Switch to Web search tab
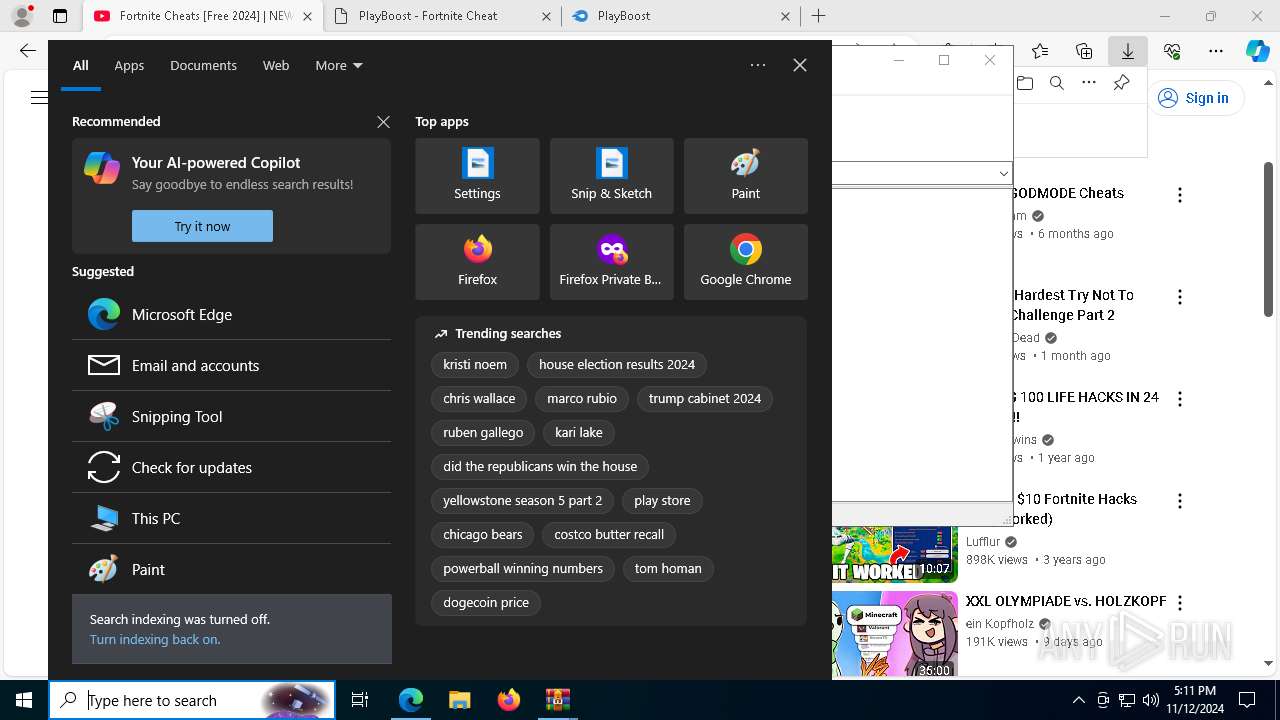The width and height of the screenshot is (1280, 720). point(276,65)
